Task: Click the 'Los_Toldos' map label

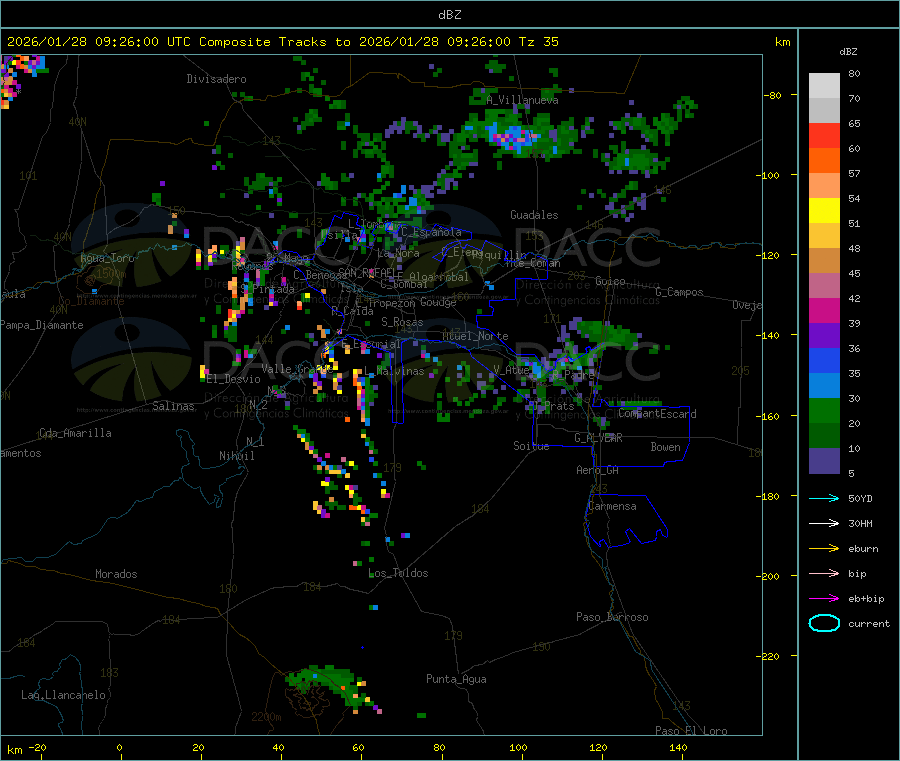Action: (x=398, y=573)
